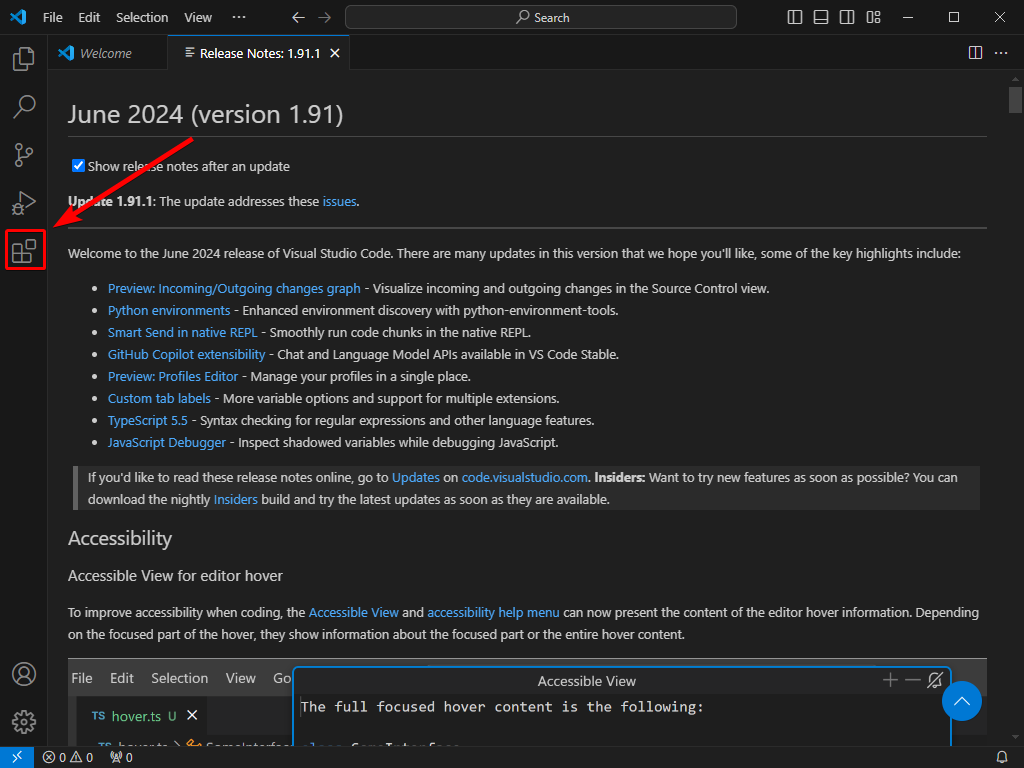This screenshot has width=1024, height=768.
Task: Open the TypeScript 5.5 link
Action: click(148, 420)
